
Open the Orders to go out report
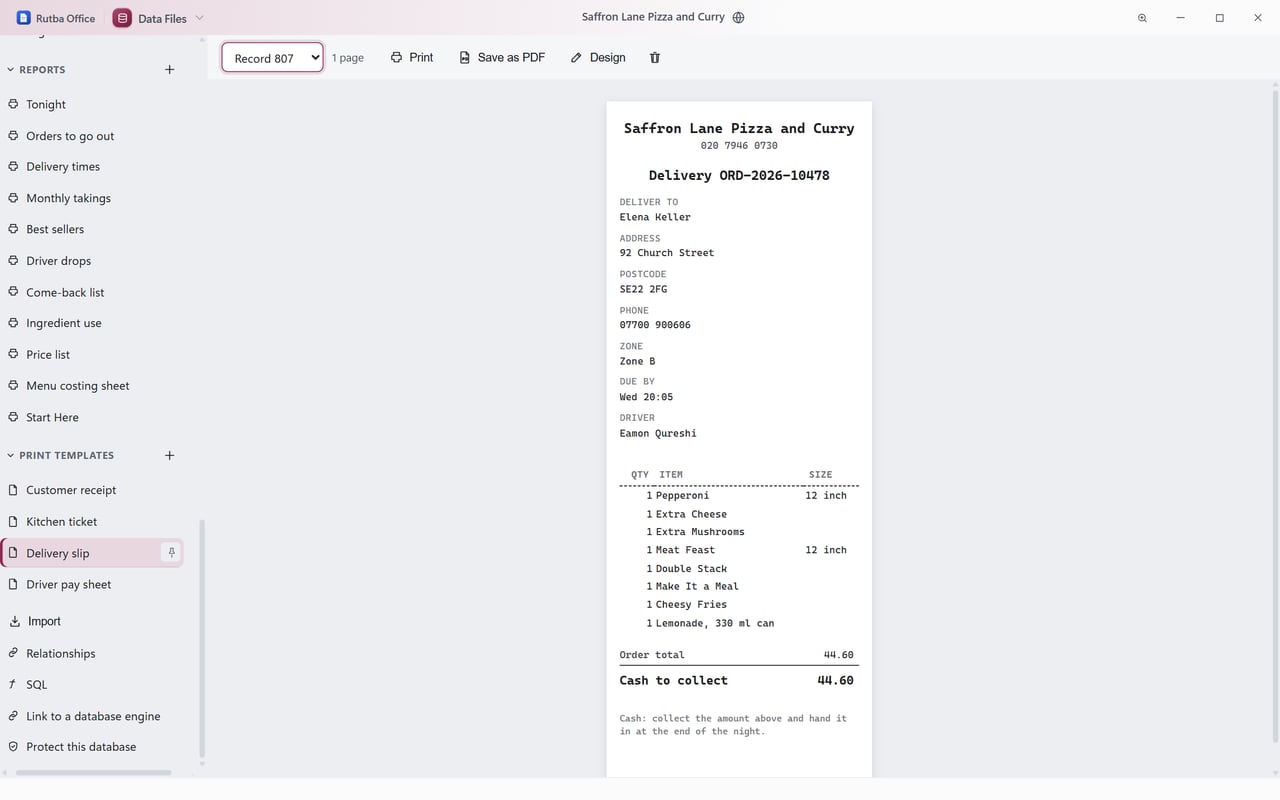coord(92,136)
